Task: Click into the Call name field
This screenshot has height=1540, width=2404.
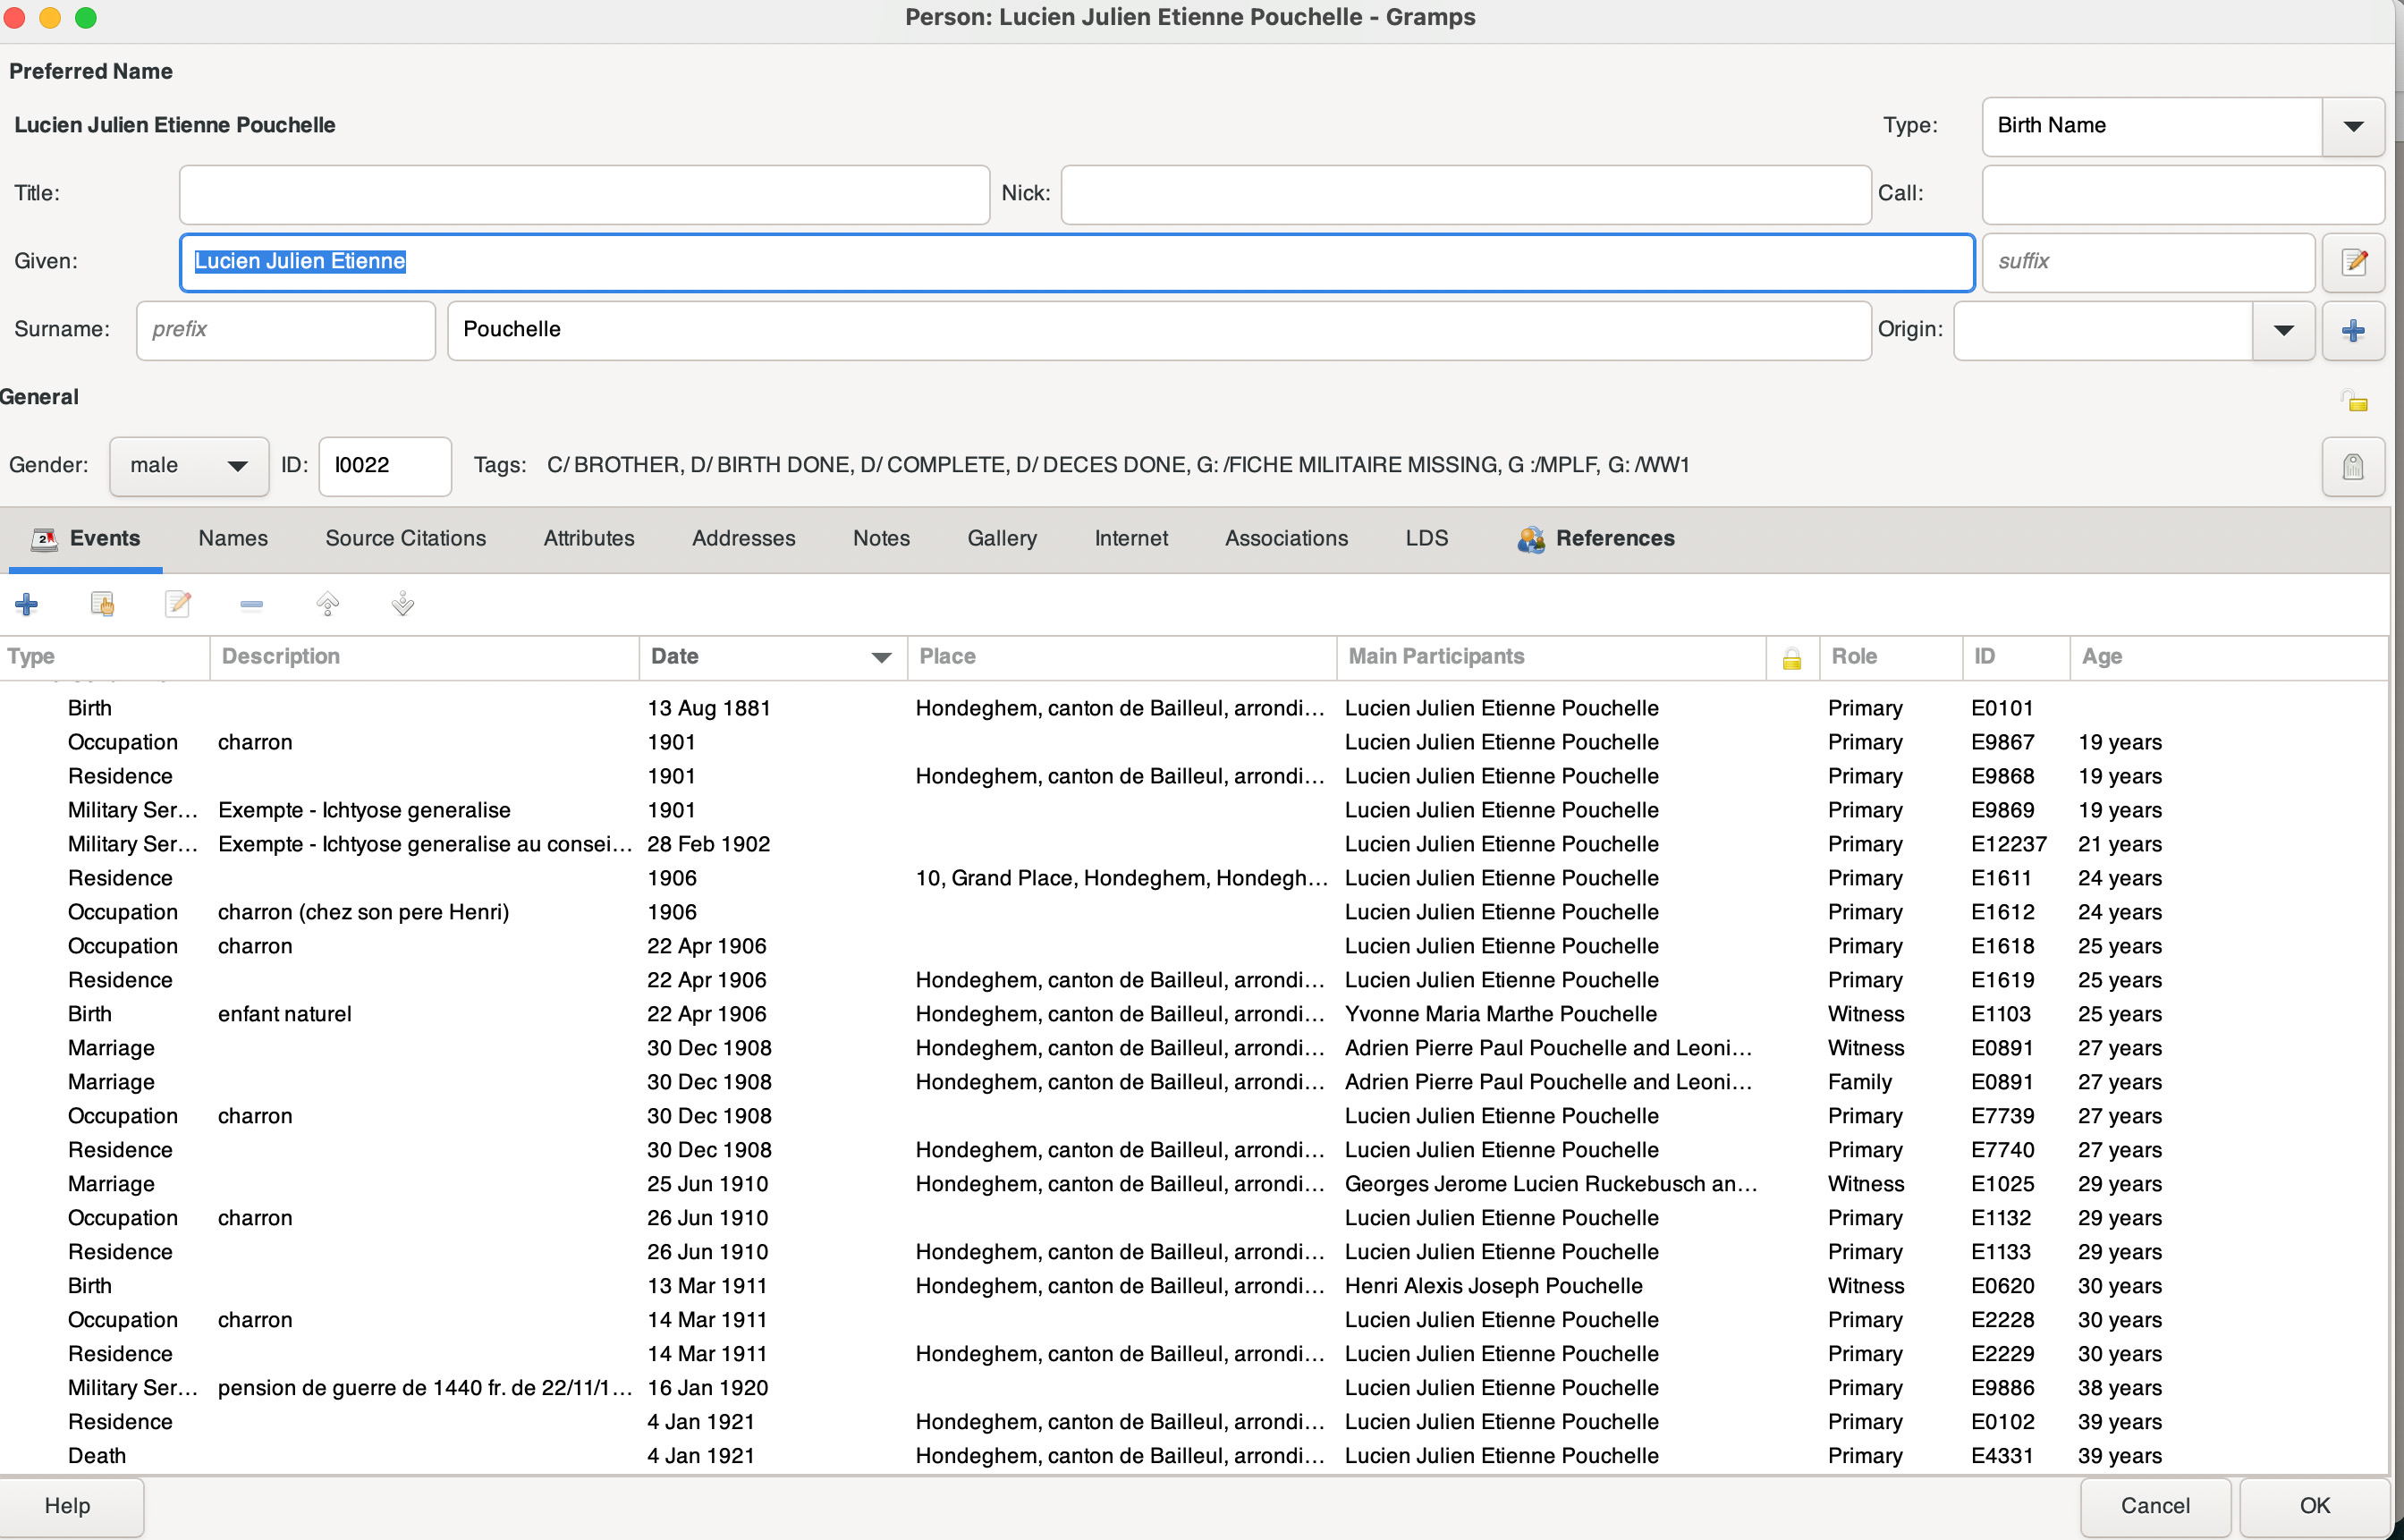Action: 2183,194
